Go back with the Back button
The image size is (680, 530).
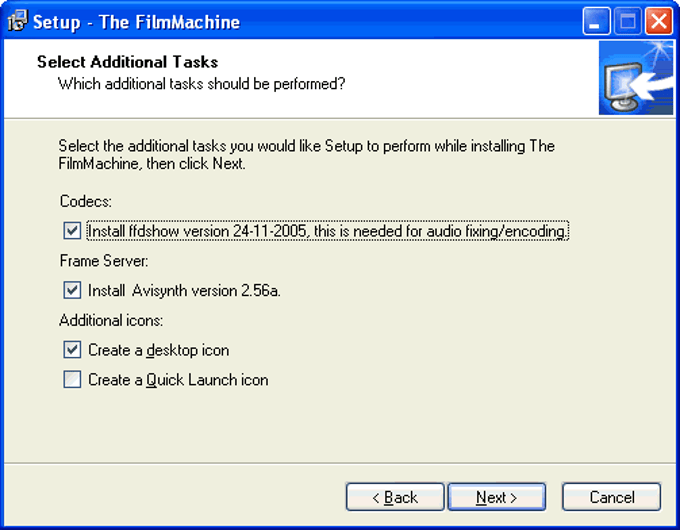pos(395,497)
